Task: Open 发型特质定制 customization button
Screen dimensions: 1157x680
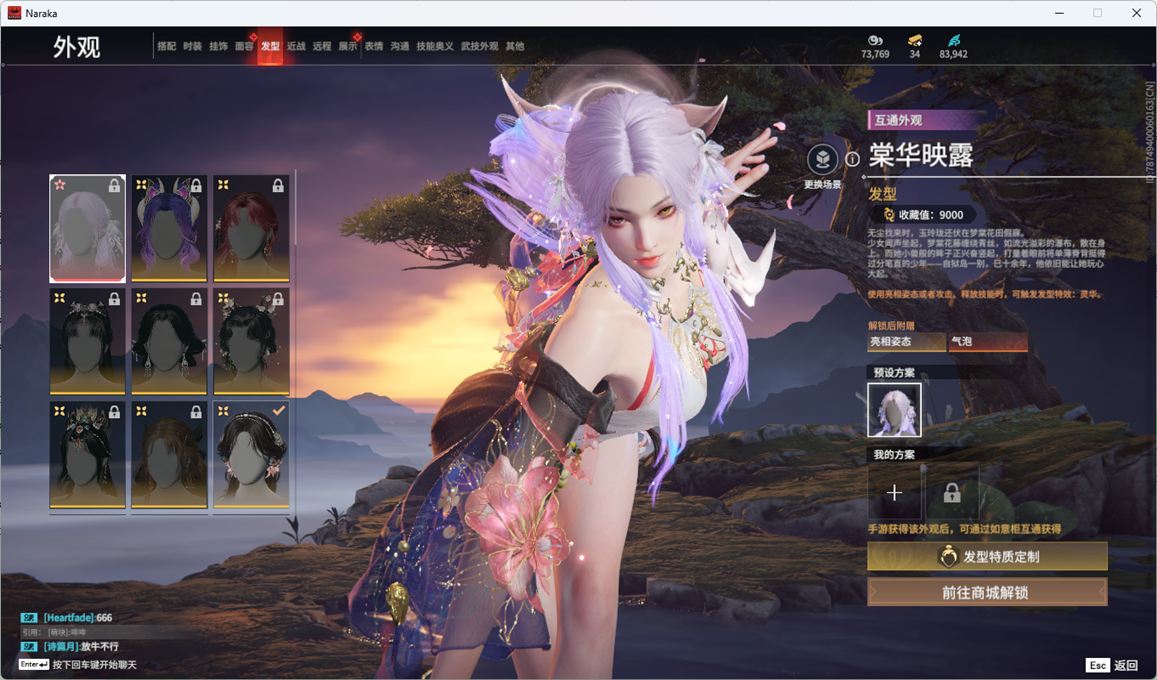Action: 986,557
